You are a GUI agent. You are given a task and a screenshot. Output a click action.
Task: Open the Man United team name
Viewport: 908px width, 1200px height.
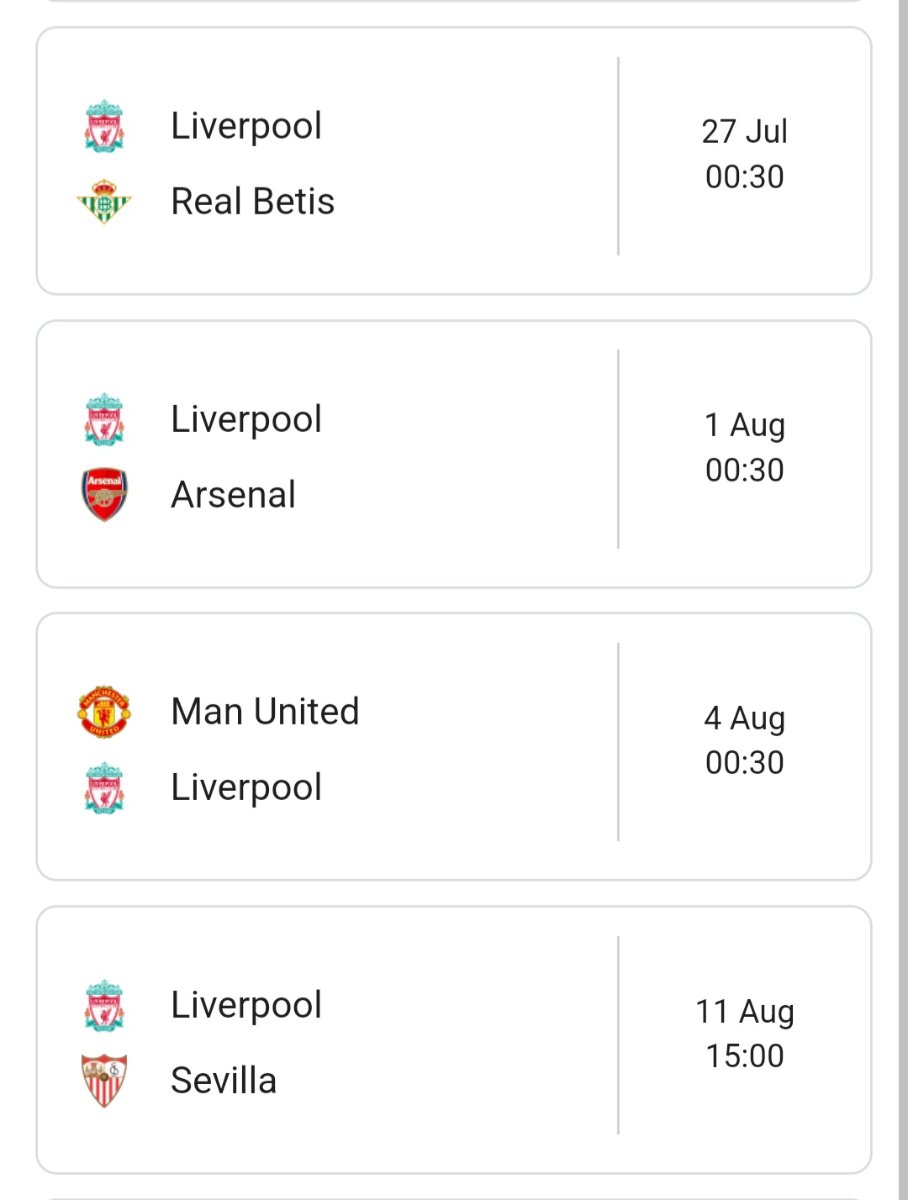(265, 712)
